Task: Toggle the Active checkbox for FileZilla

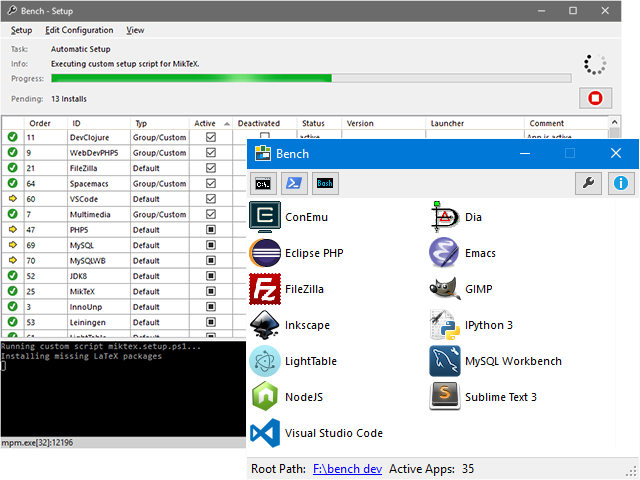Action: [x=211, y=168]
